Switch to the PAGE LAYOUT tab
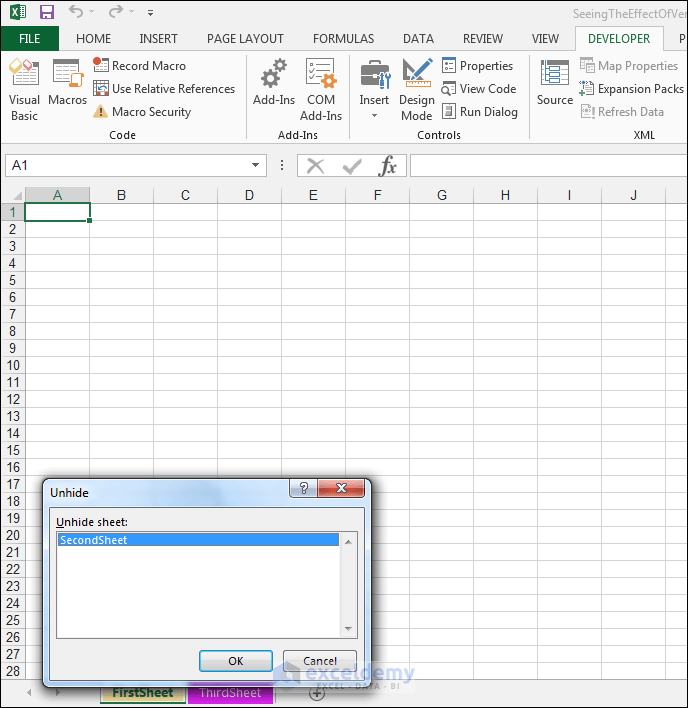Viewport: 688px width, 708px height. [245, 39]
